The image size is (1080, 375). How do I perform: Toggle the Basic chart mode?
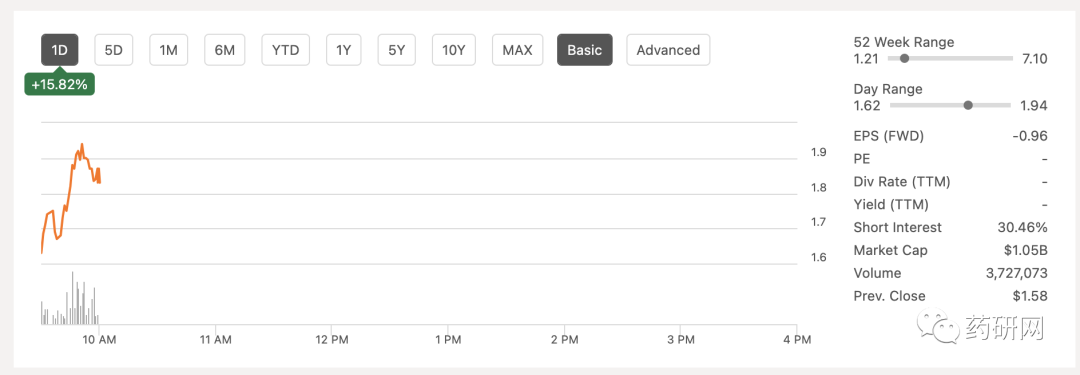click(585, 50)
